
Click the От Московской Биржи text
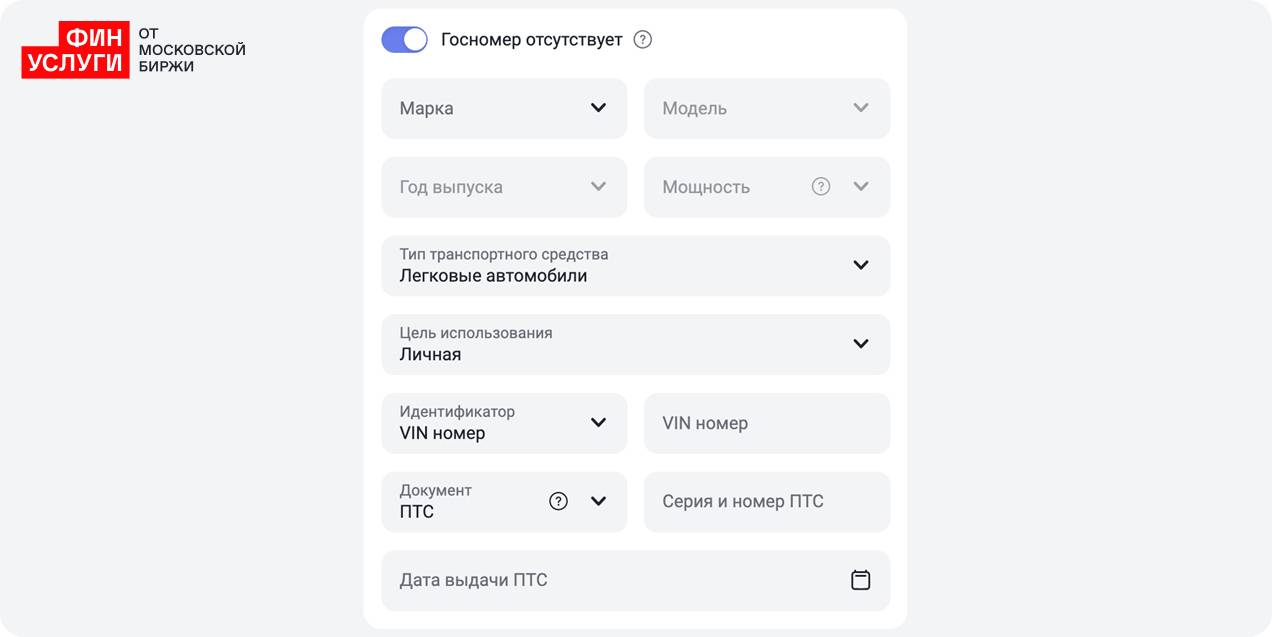191,50
